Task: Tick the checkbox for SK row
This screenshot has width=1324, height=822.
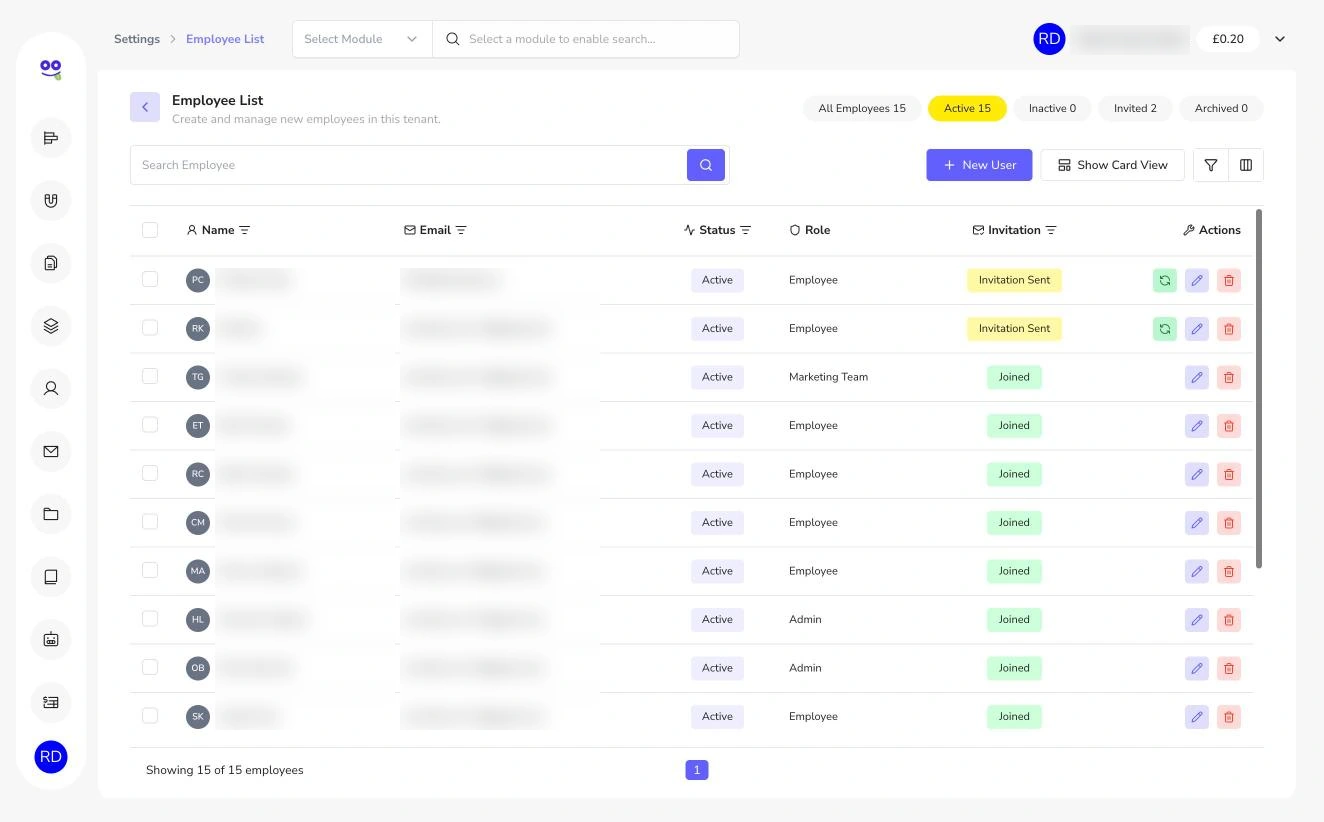Action: pyautogui.click(x=150, y=715)
